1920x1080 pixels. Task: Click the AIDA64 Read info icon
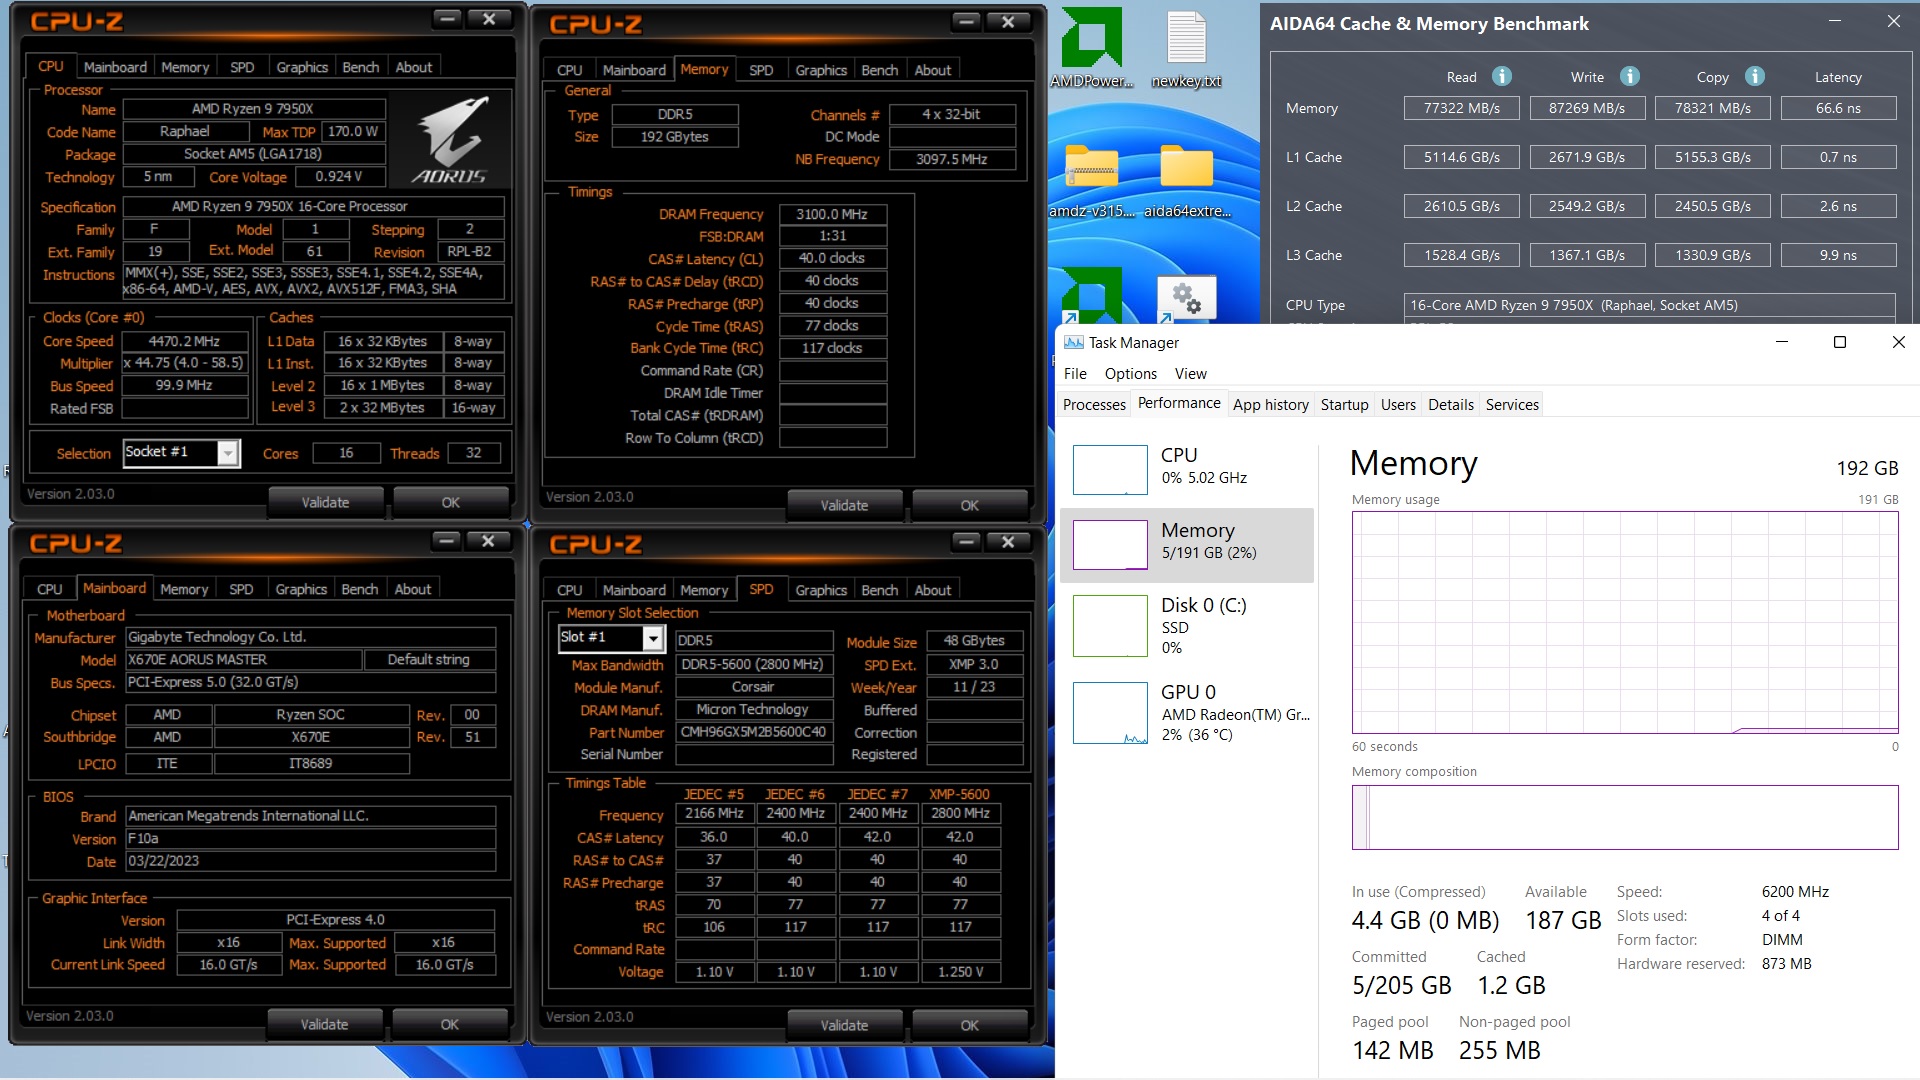[x=1502, y=76]
